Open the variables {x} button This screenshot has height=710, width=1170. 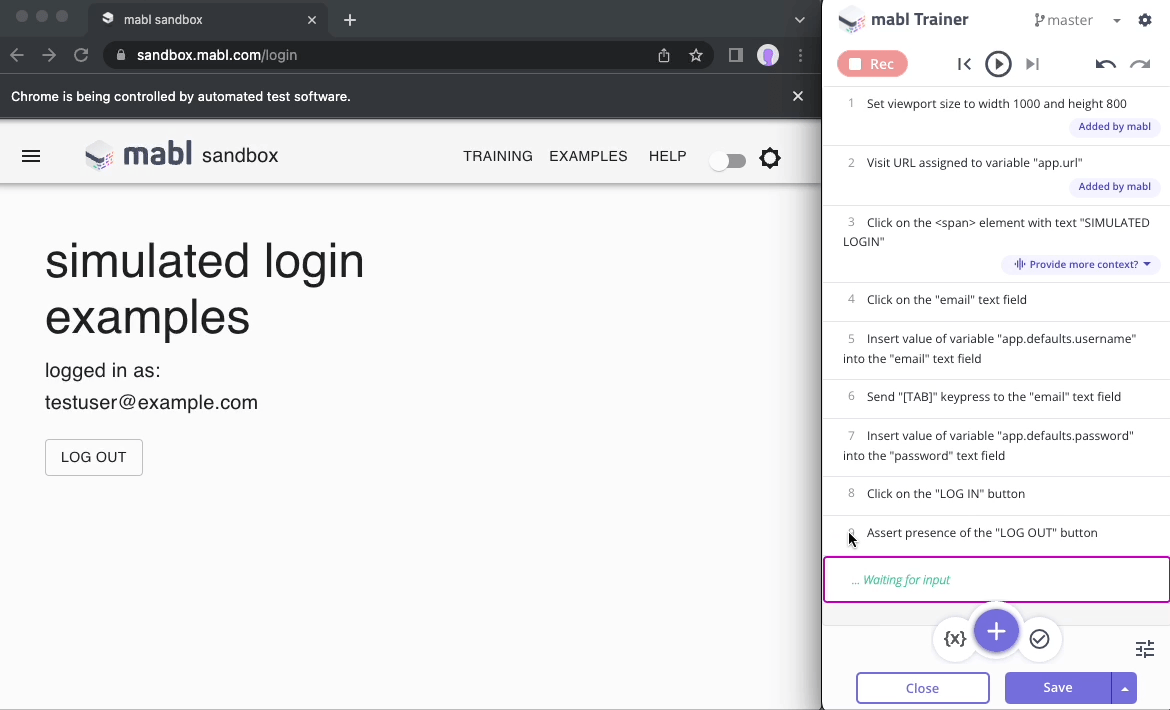pos(955,638)
